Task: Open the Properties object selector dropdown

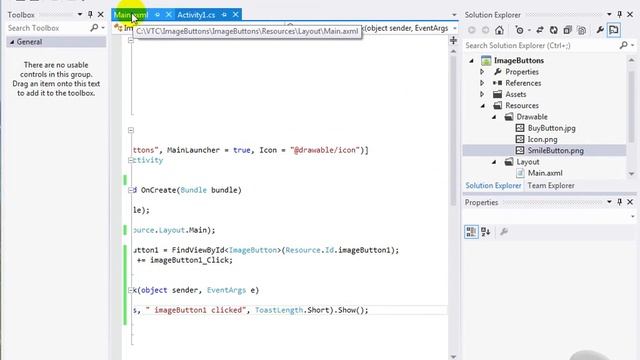Action: pyautogui.click(x=632, y=216)
